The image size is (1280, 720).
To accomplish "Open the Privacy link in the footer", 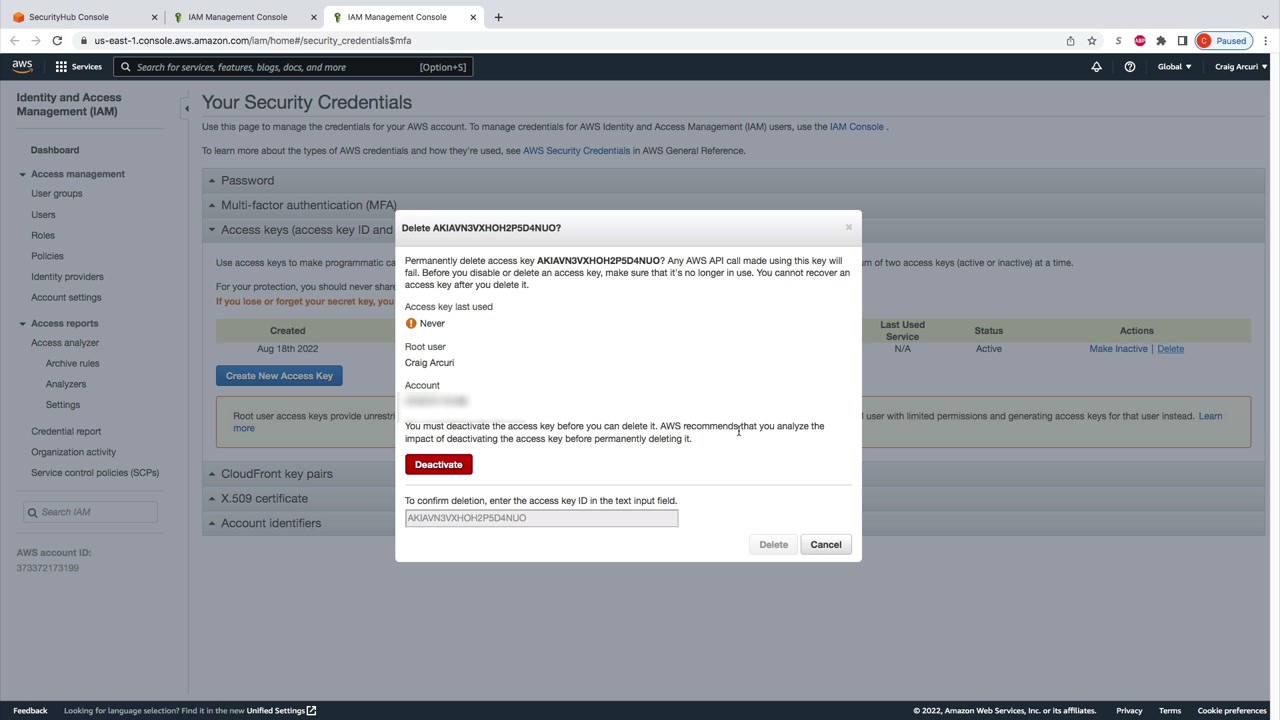I will coord(1129,711).
